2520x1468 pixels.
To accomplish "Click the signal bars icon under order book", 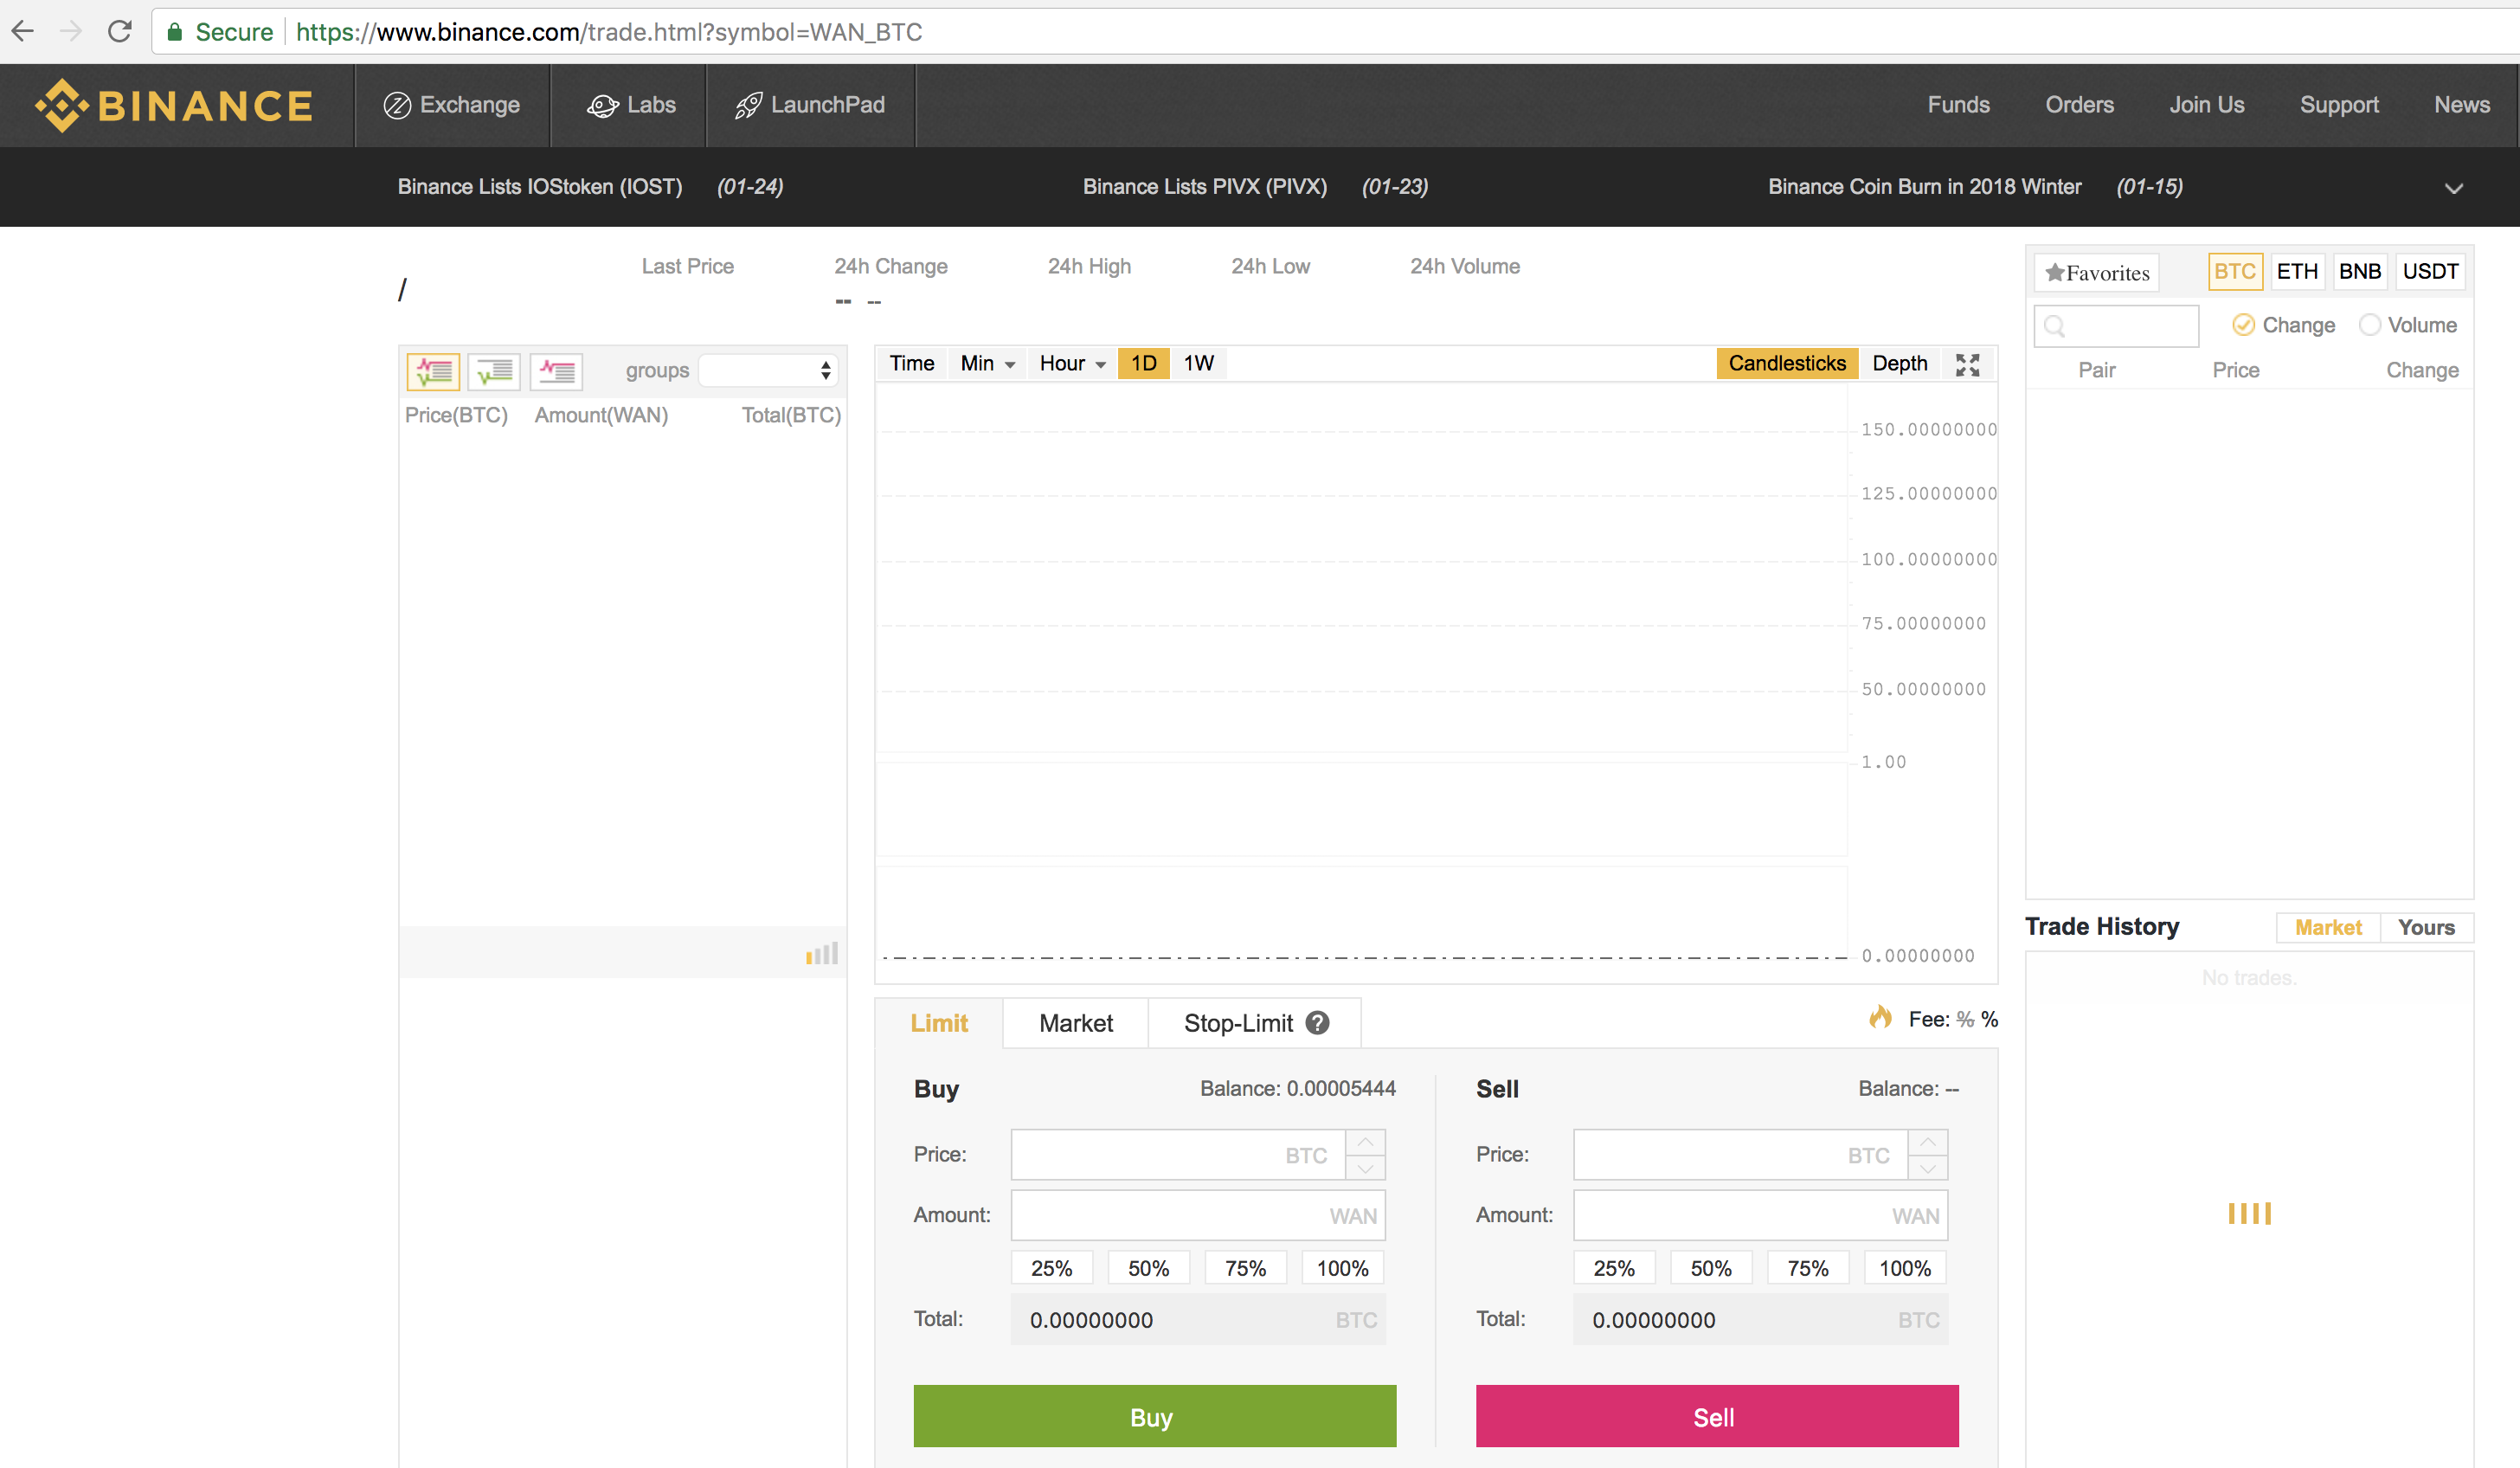I will pos(822,953).
